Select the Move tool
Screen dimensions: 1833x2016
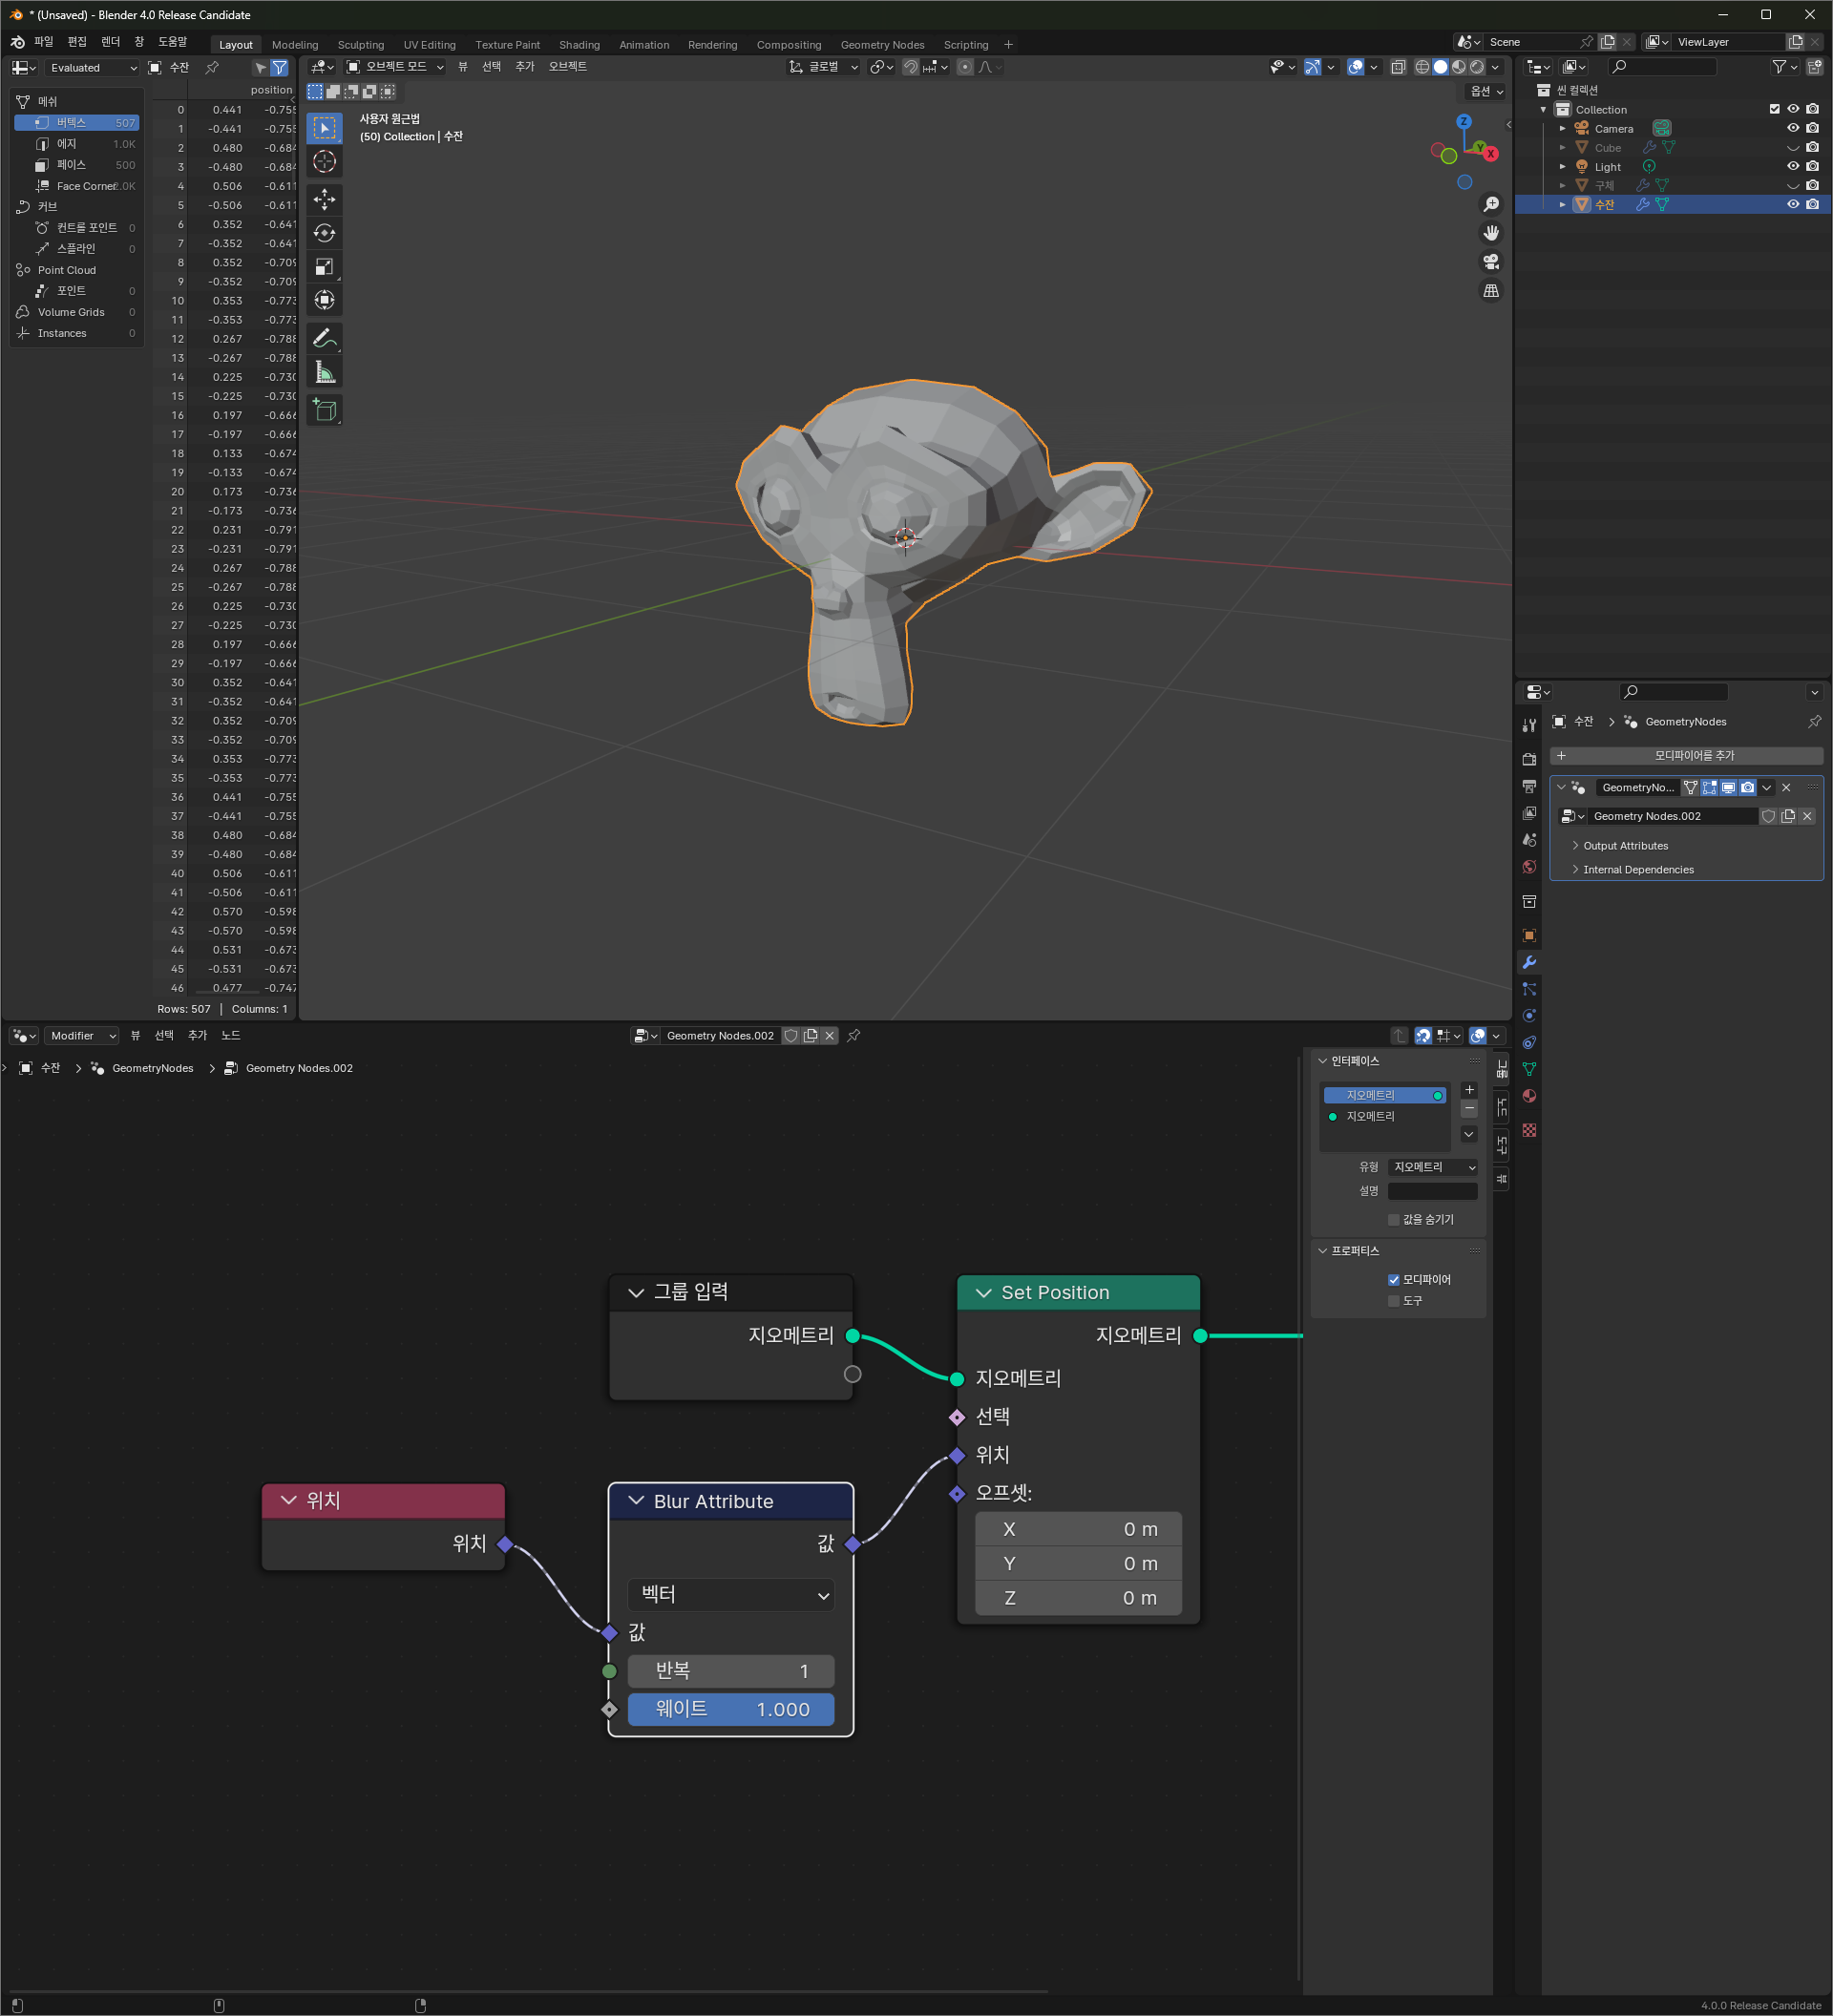(x=324, y=199)
